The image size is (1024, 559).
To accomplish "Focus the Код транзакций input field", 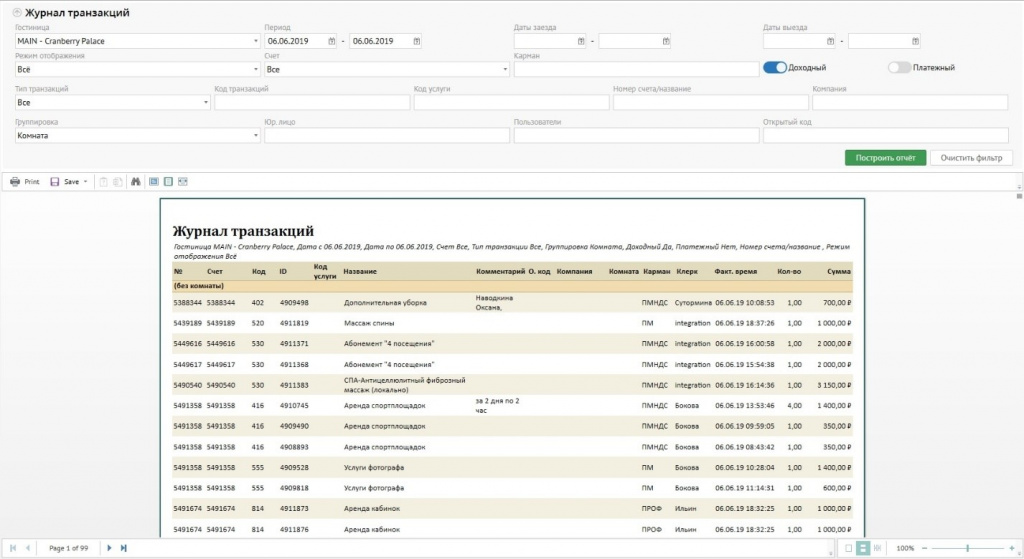I will (312, 103).
